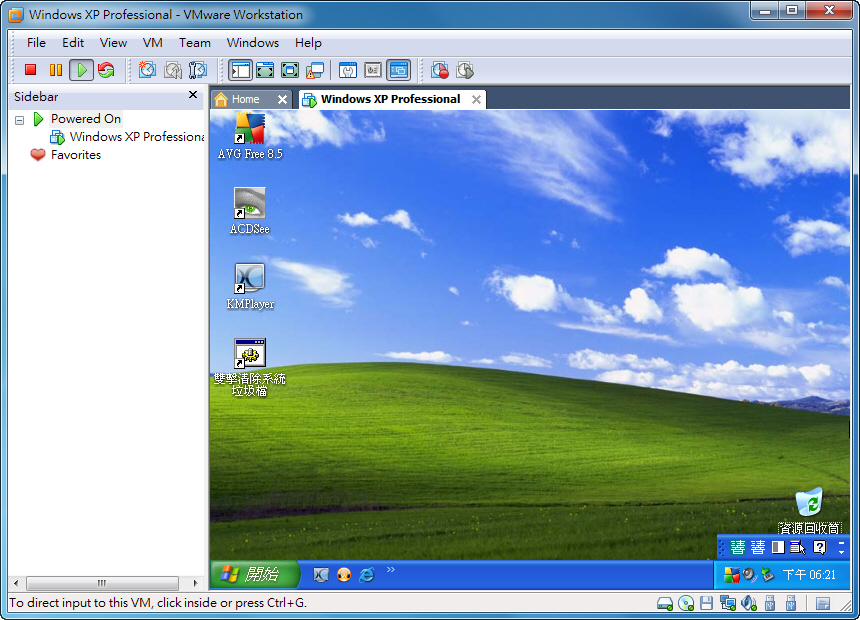
Task: Open the File menu
Action: tap(36, 43)
